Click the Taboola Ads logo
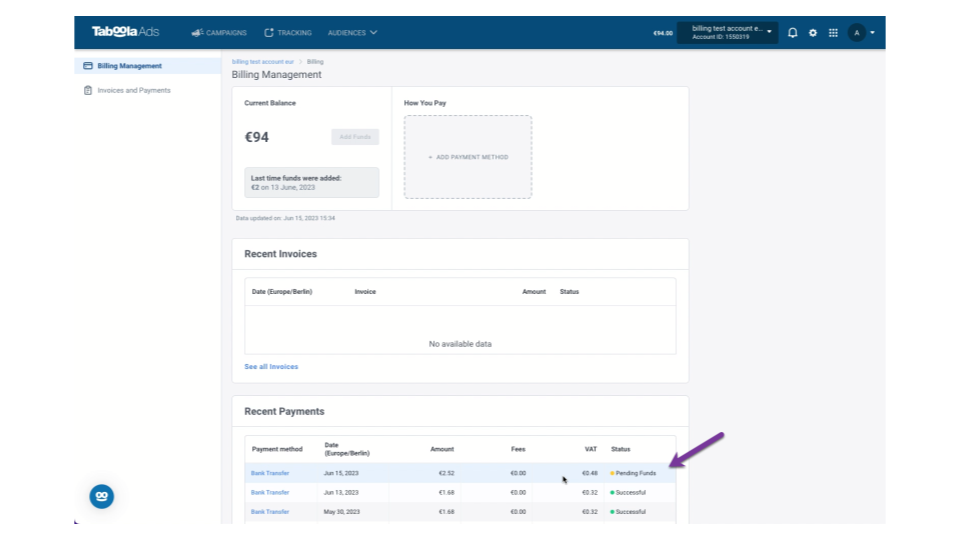960x540 pixels. 126,32
